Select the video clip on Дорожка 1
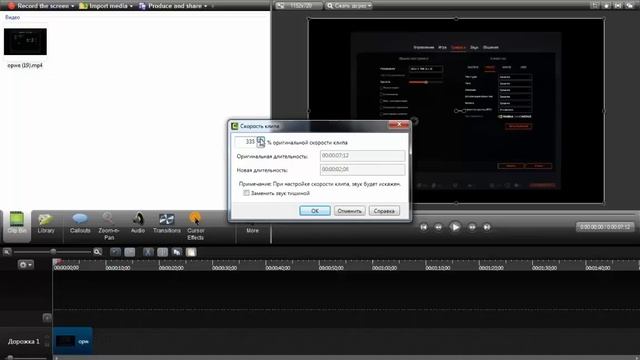The width and height of the screenshot is (640, 360). [73, 341]
